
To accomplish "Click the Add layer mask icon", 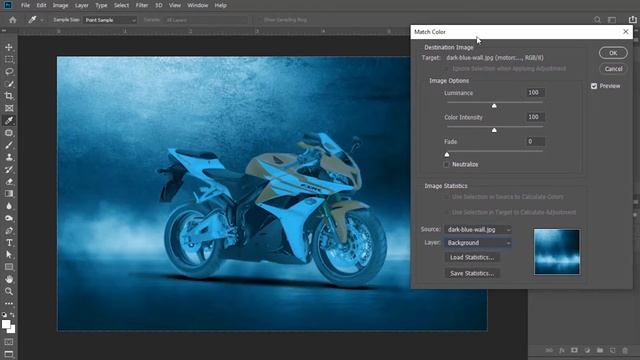I will (574, 350).
